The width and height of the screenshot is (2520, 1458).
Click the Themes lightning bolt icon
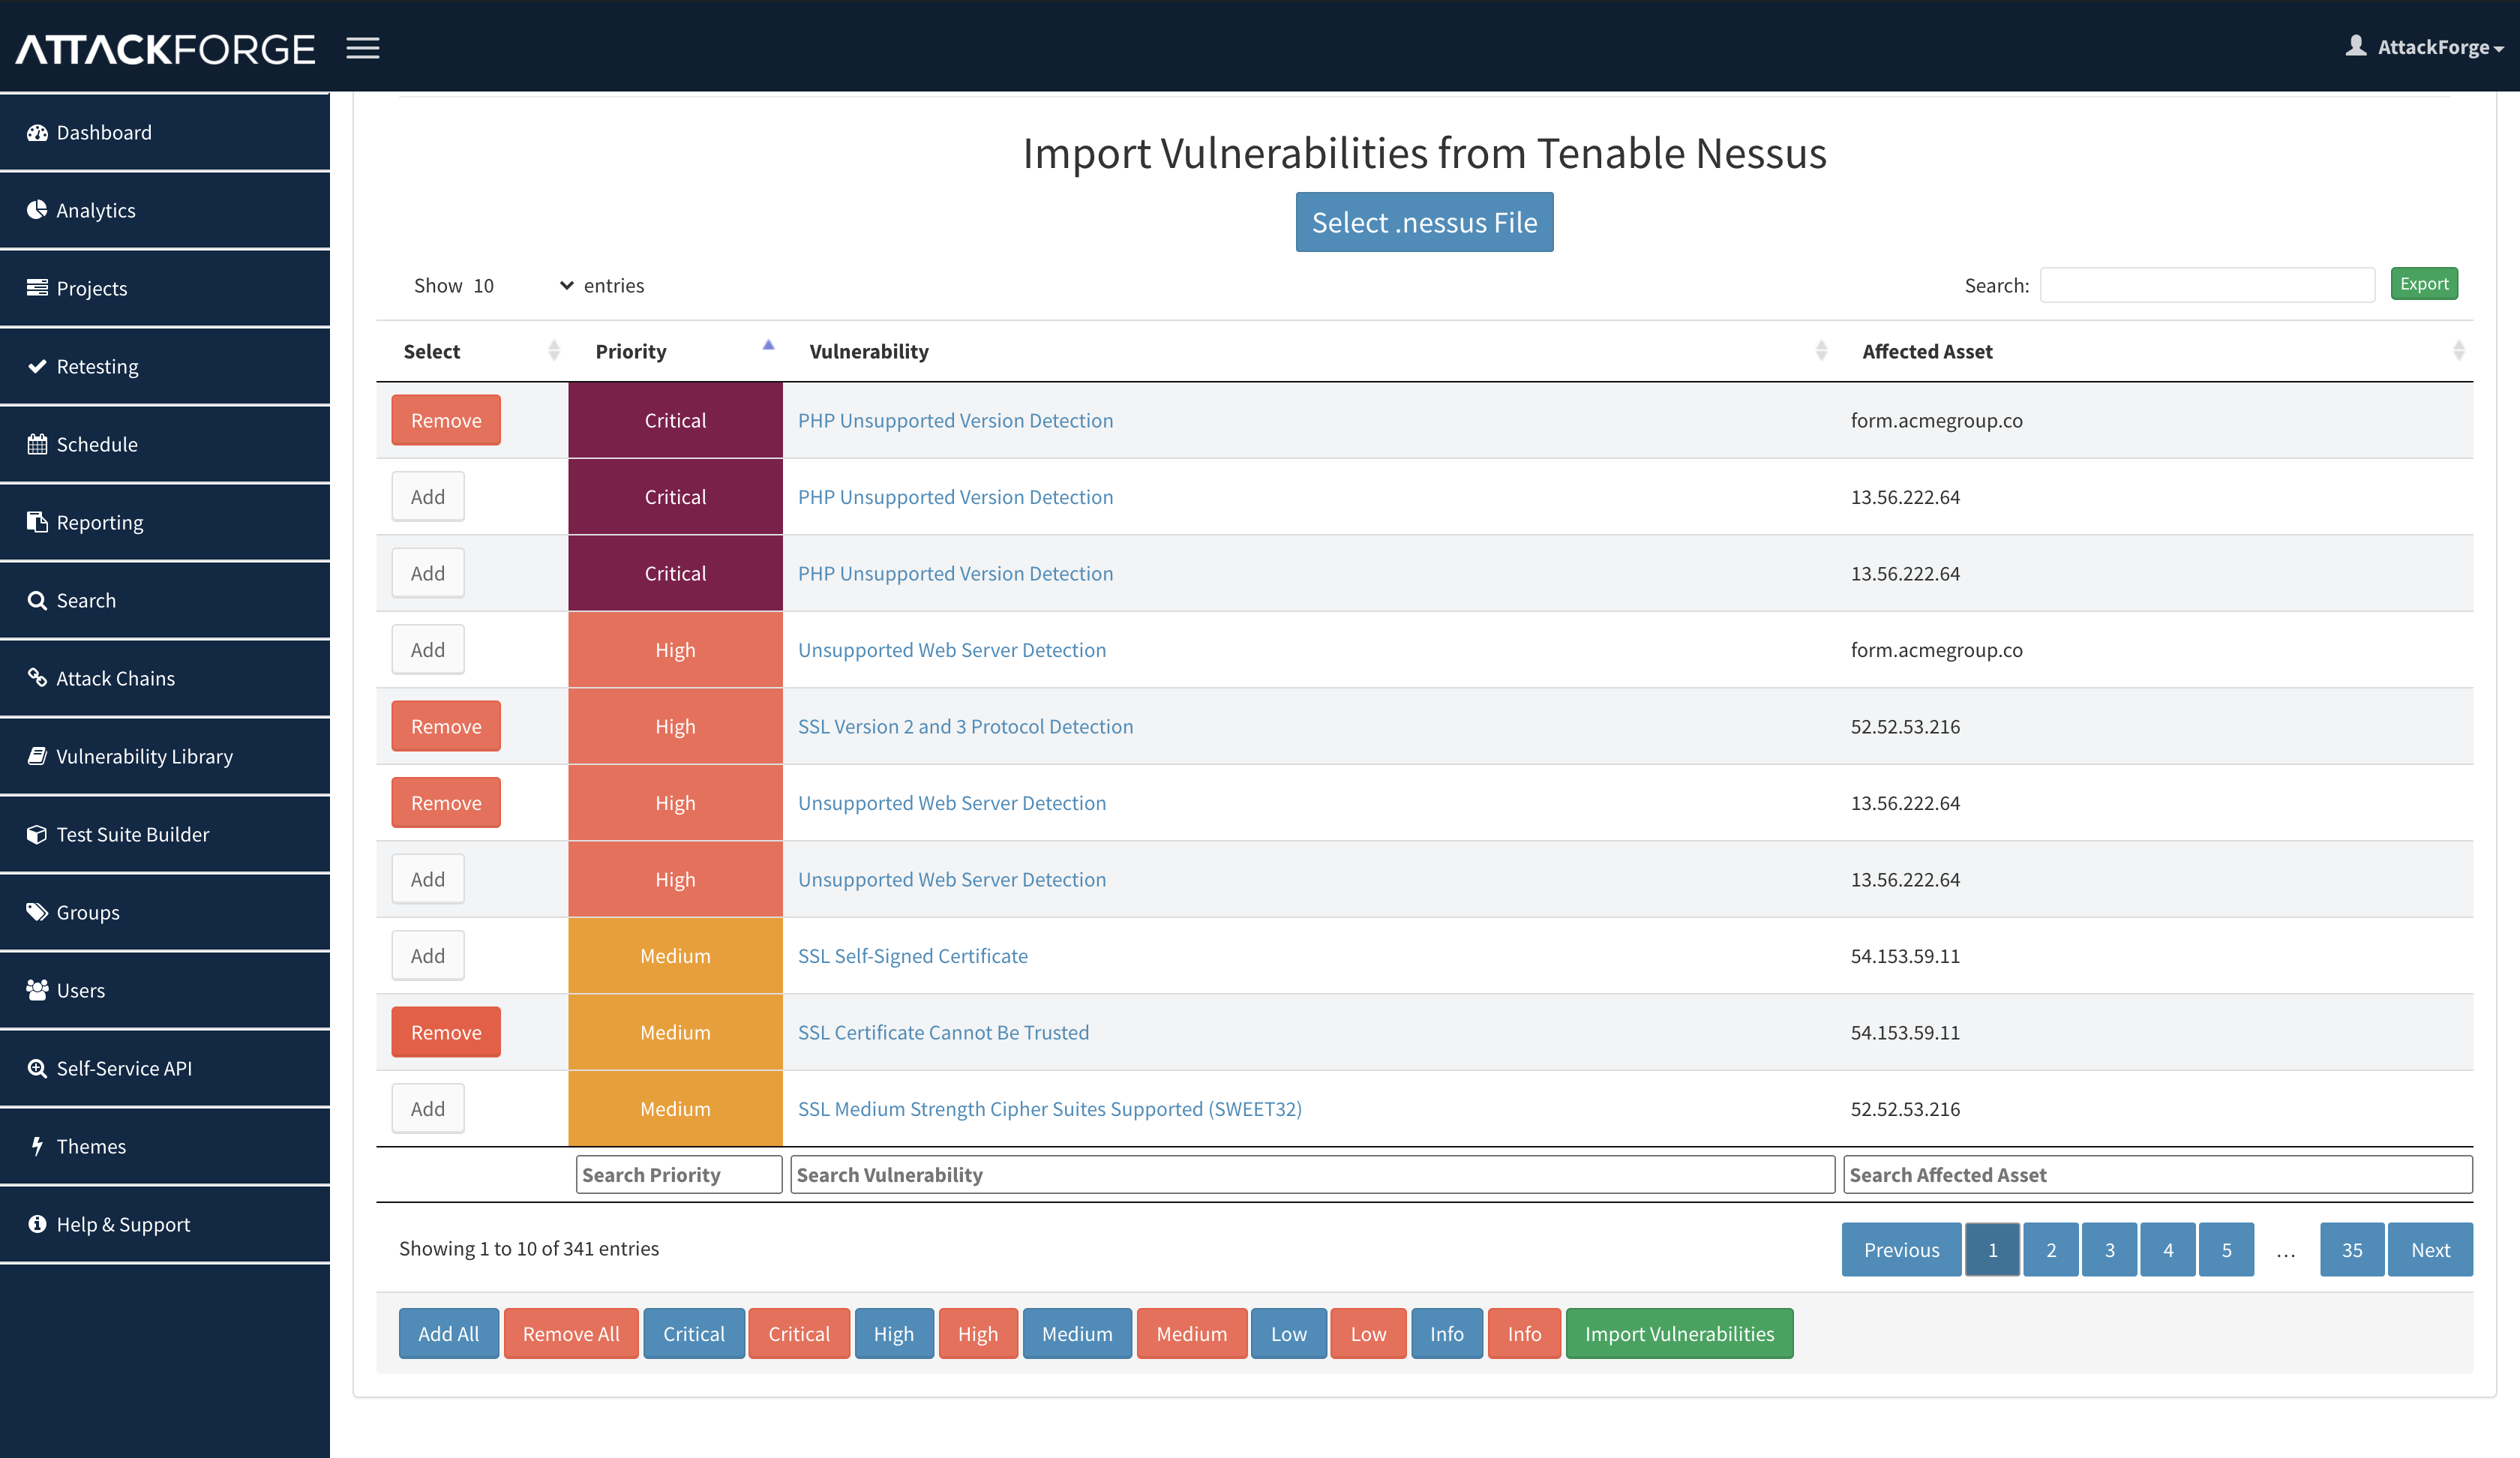coord(37,1146)
